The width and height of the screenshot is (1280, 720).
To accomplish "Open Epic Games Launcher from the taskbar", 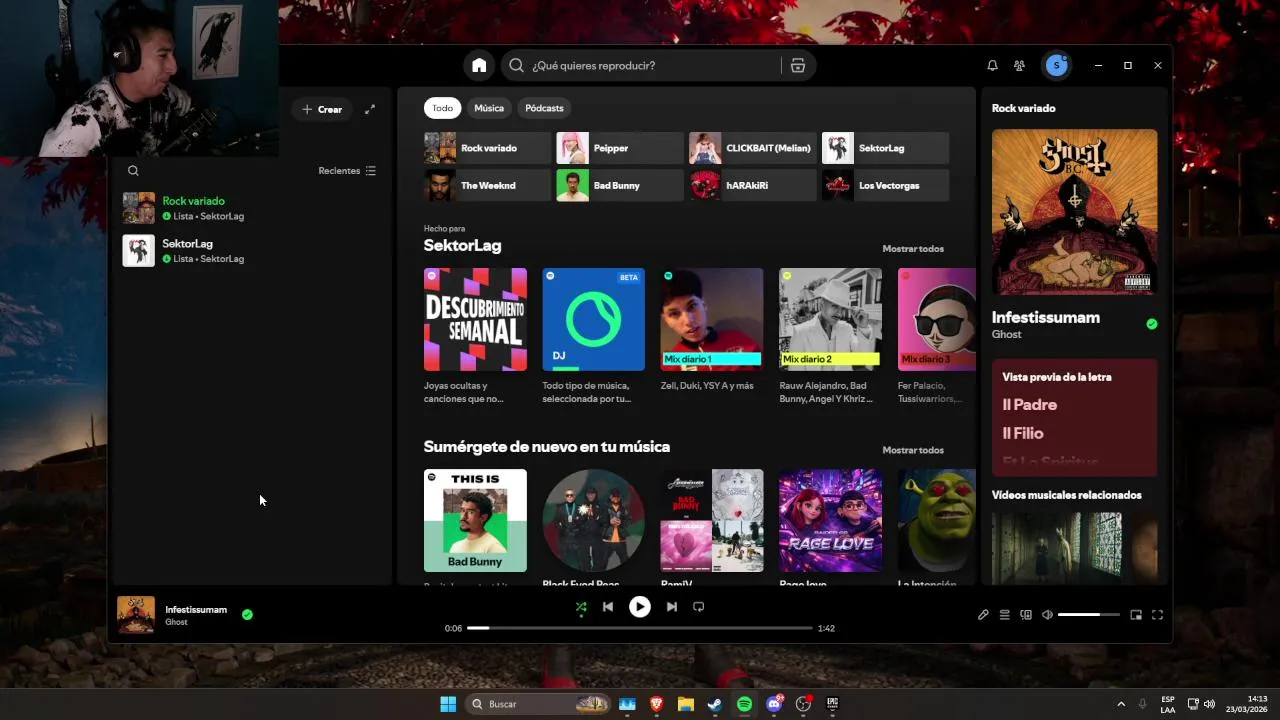I will coord(832,704).
